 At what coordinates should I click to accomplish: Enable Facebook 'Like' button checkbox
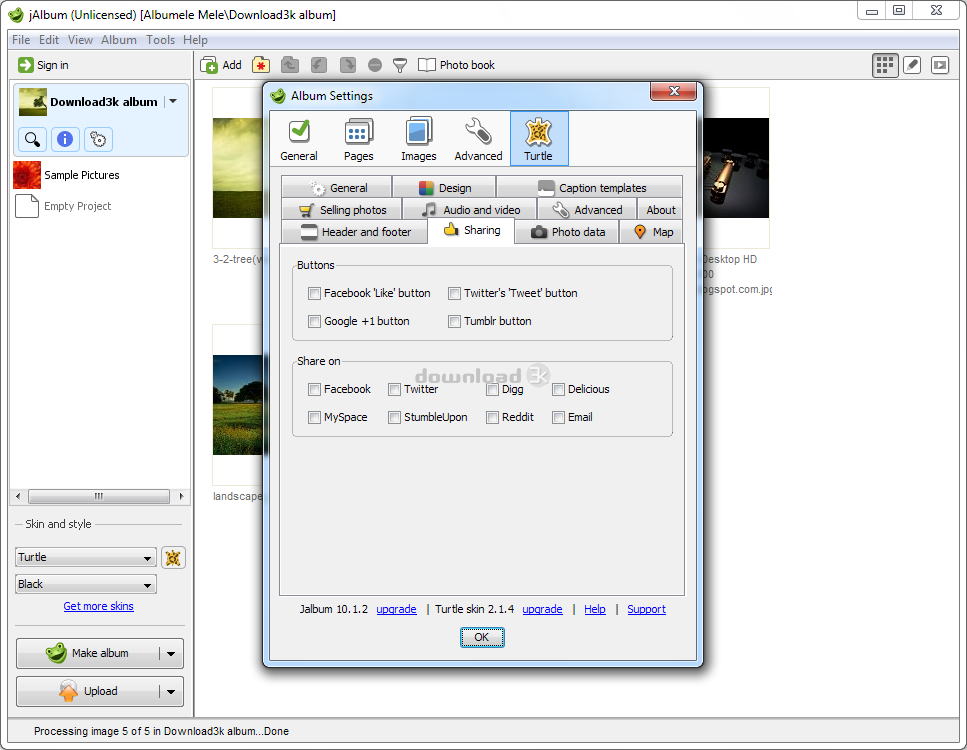click(315, 294)
